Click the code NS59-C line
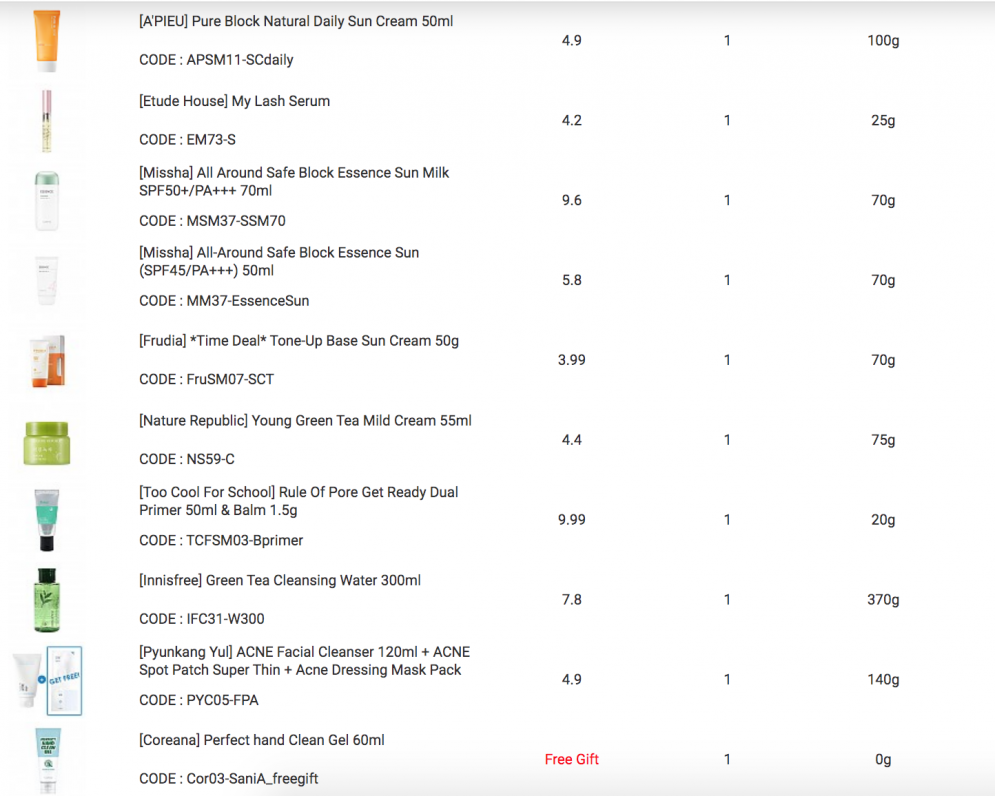The height and width of the screenshot is (796, 995). 187,459
